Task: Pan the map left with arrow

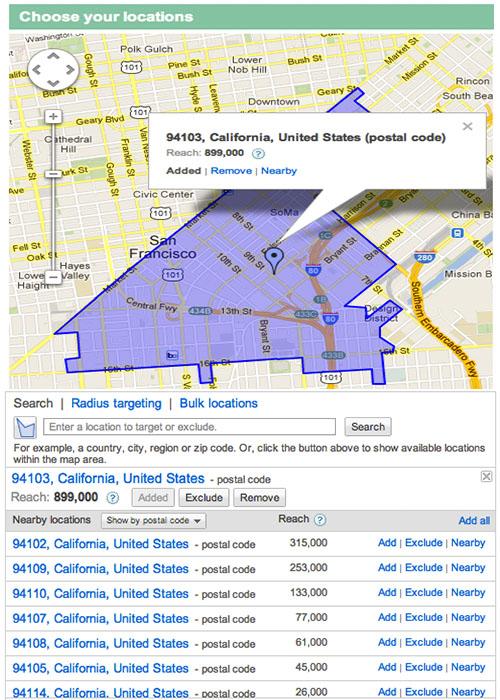Action: click(x=37, y=70)
